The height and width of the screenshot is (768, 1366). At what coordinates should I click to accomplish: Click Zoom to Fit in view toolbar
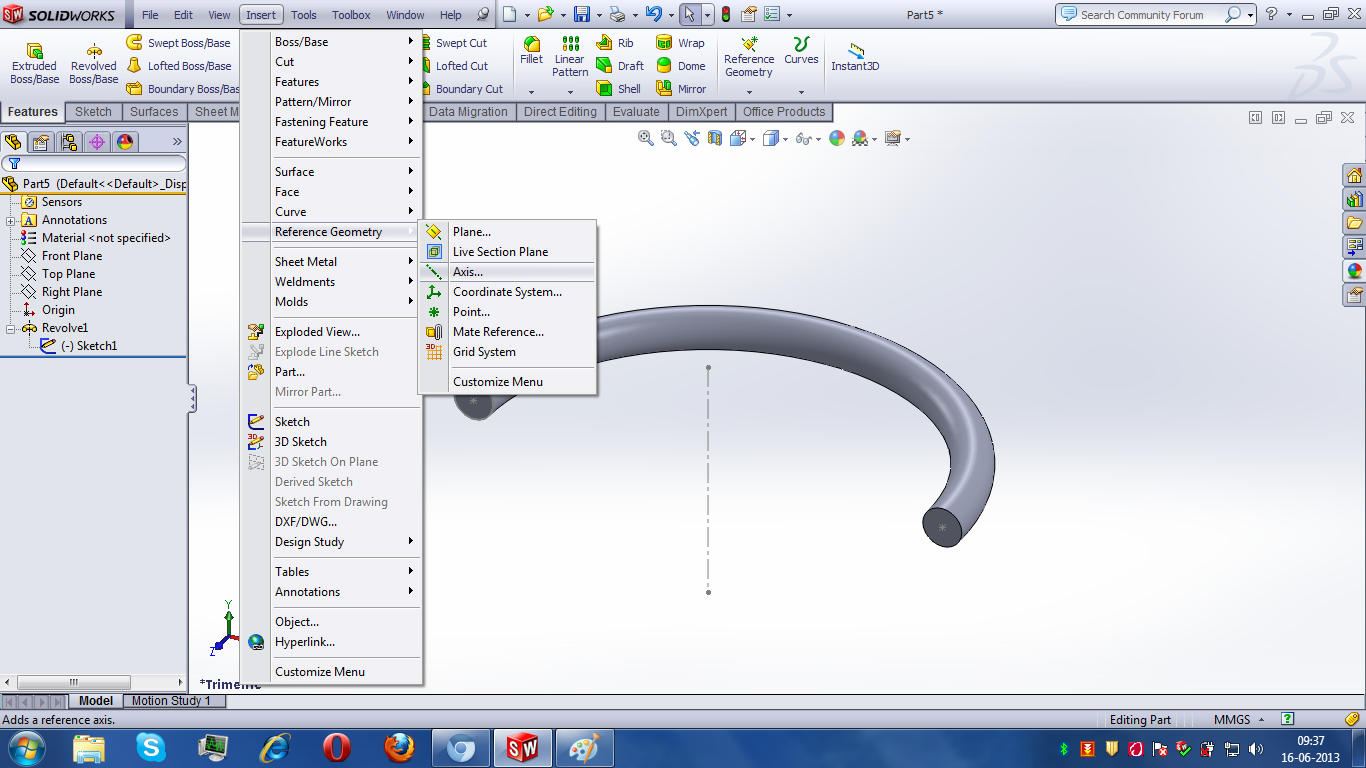click(647, 139)
